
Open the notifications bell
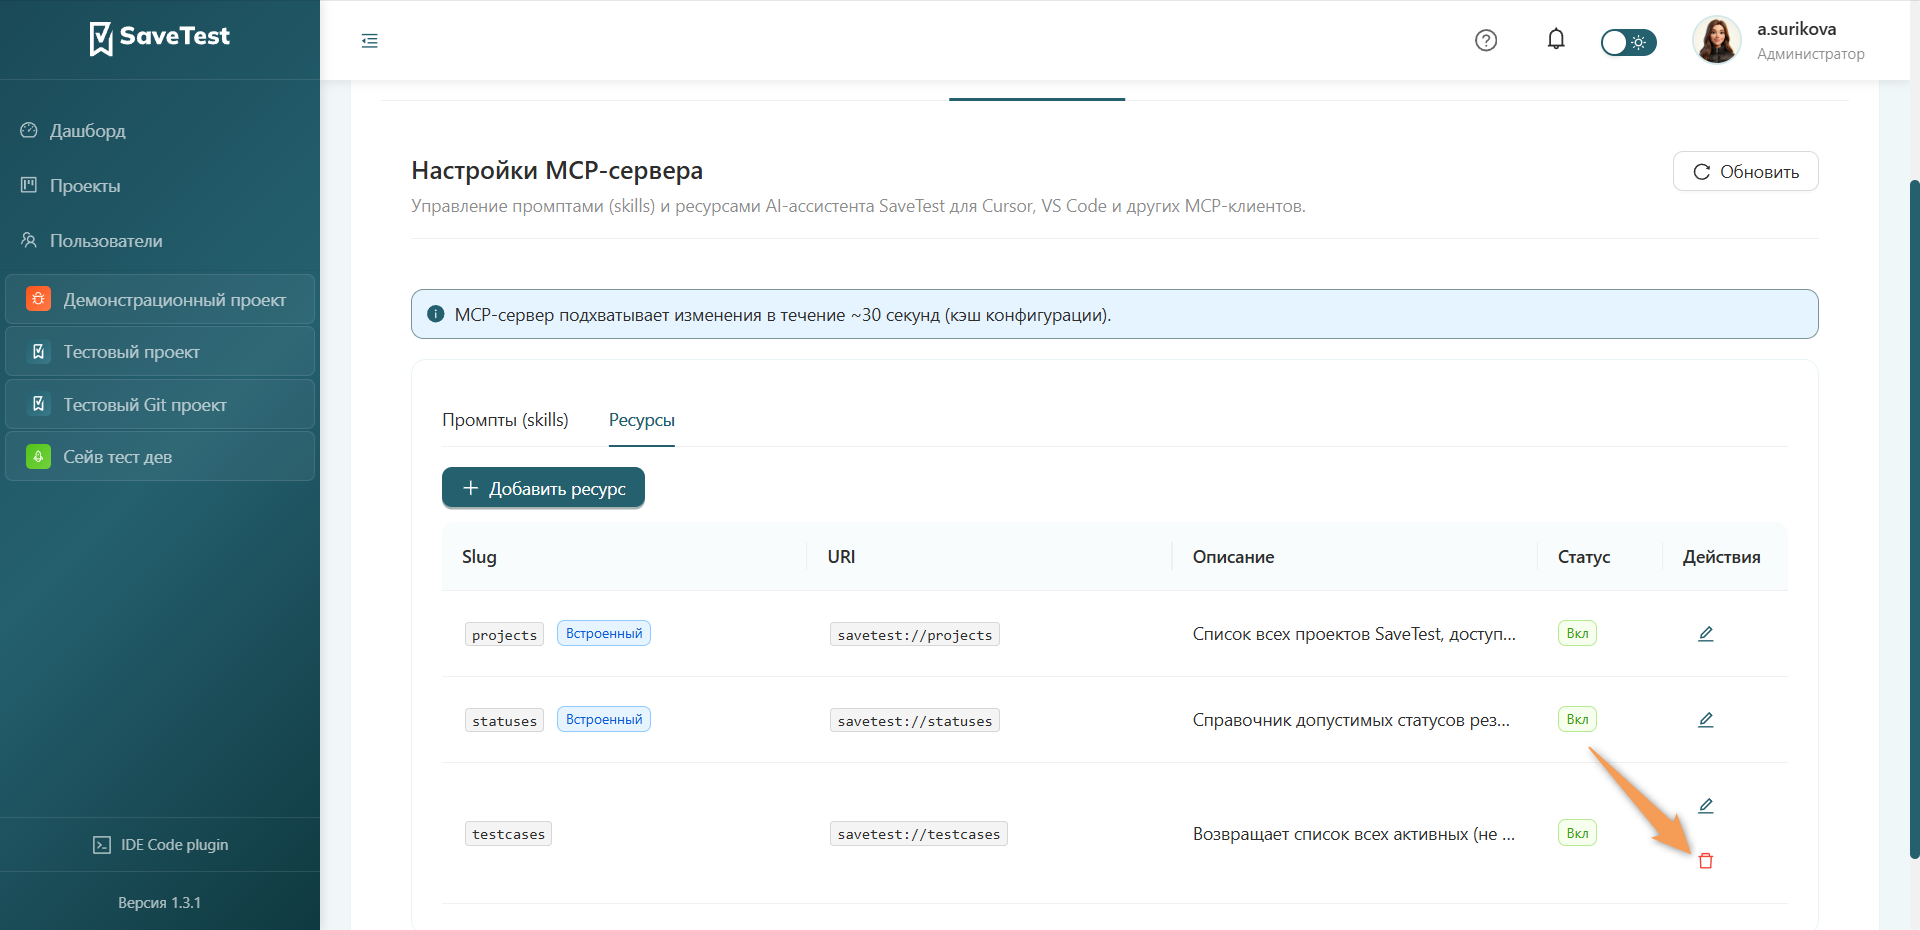[x=1556, y=39]
